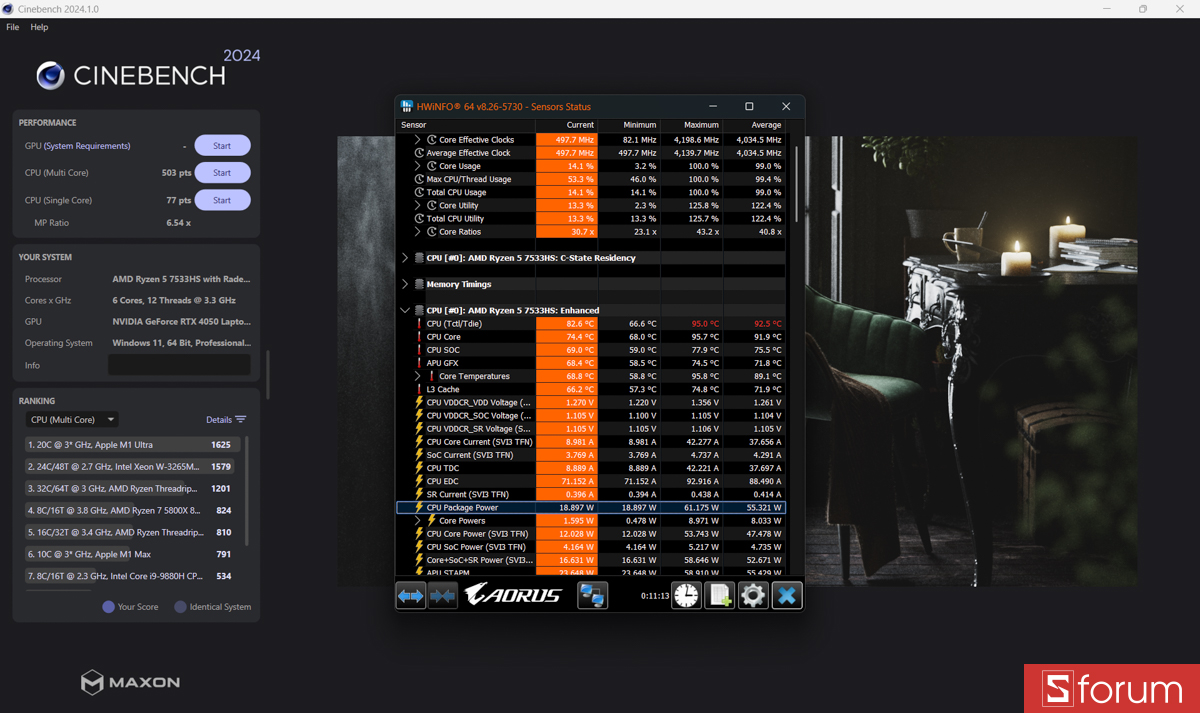Expand the Core Usage row
The image size is (1200, 713).
click(418, 166)
